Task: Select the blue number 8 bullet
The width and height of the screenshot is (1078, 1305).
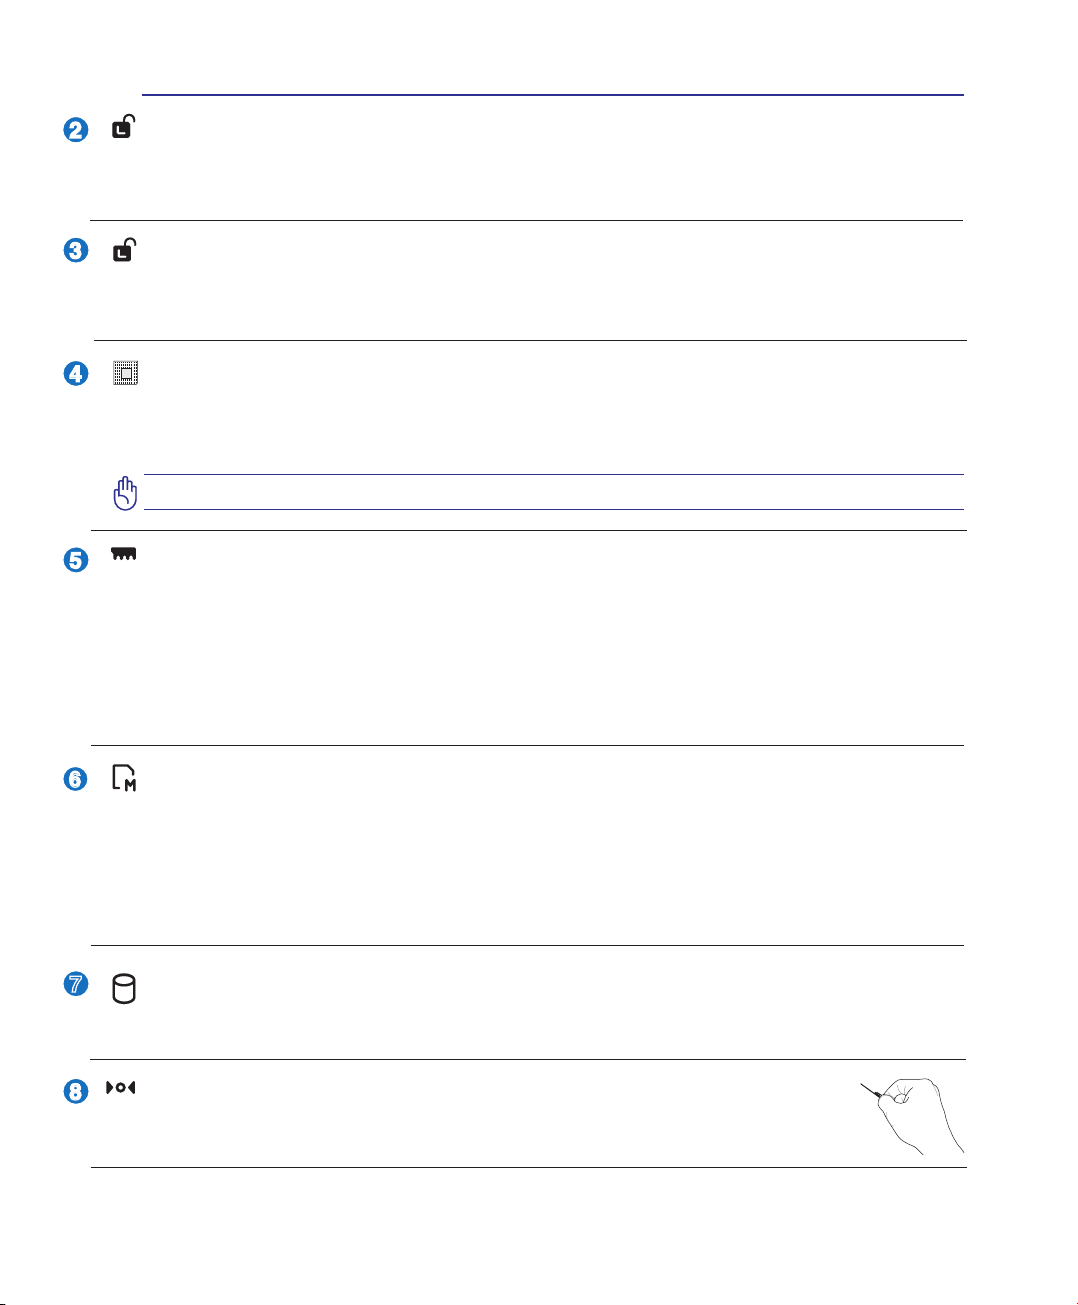Action: click(75, 1092)
